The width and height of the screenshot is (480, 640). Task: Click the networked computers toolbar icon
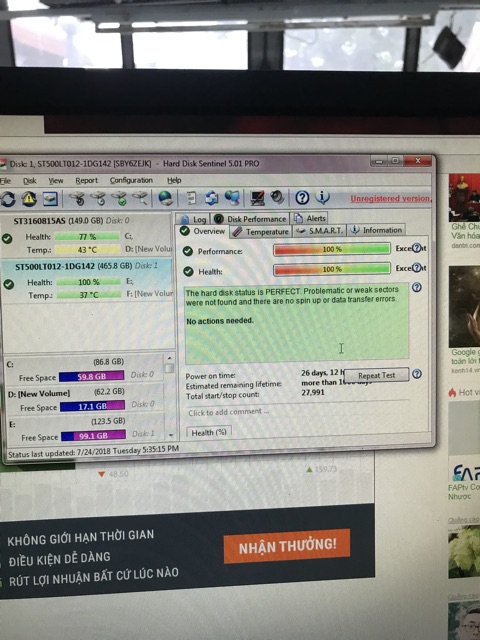[x=232, y=198]
